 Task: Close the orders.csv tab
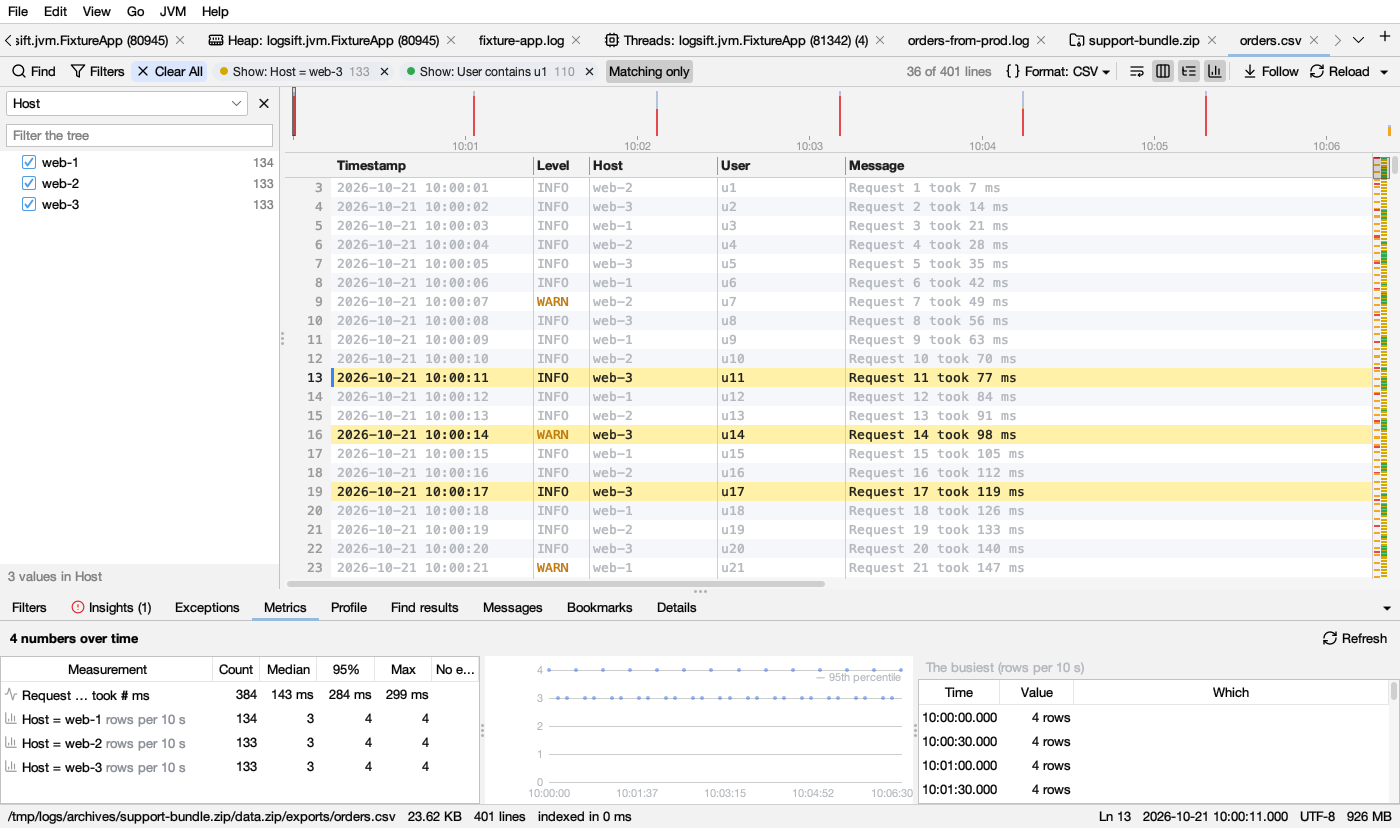(1316, 41)
